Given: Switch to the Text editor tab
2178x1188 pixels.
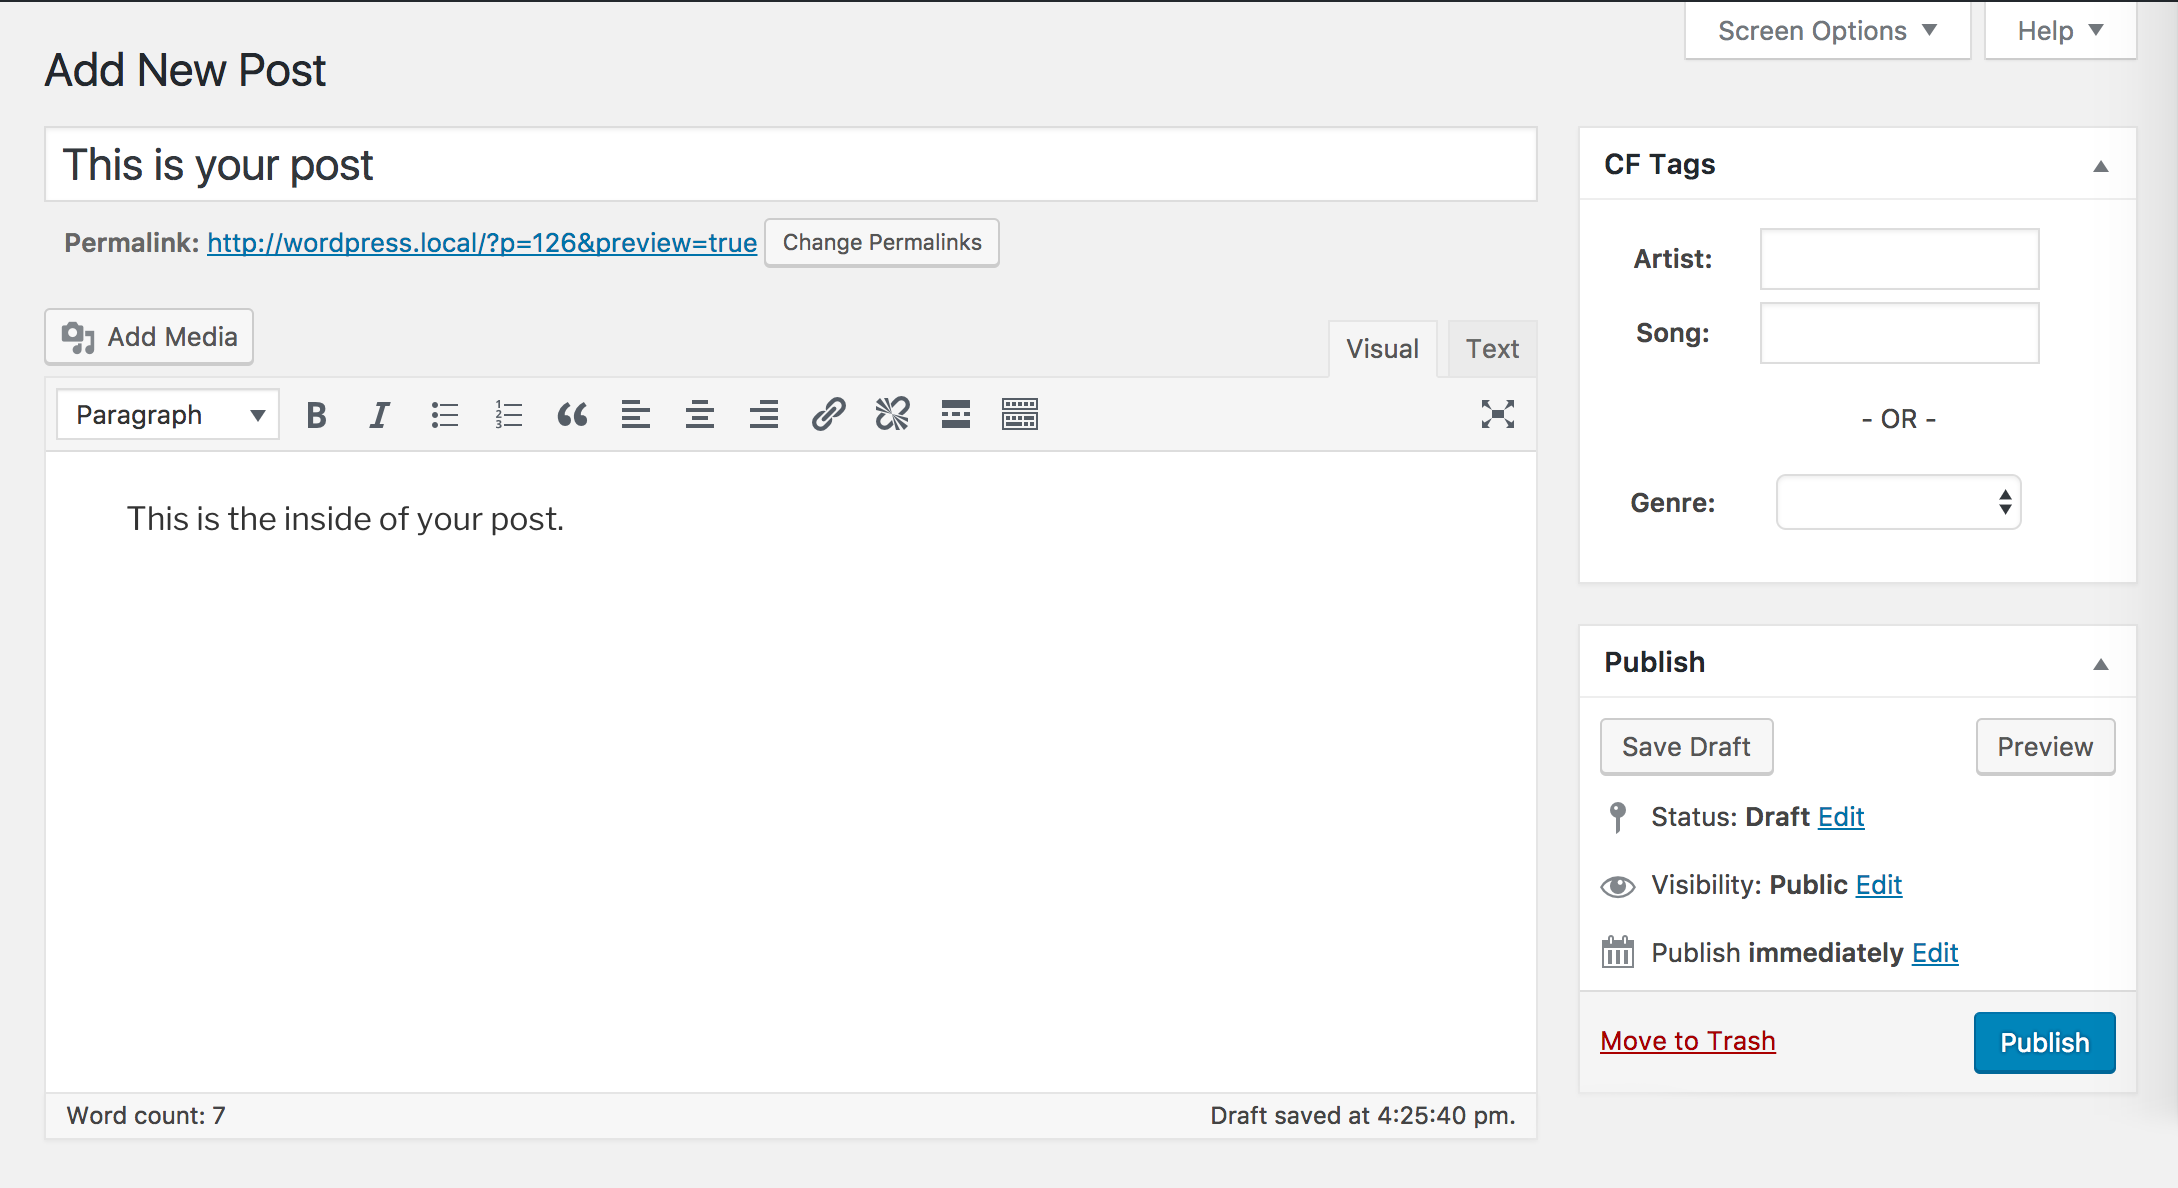Looking at the screenshot, I should tap(1492, 348).
